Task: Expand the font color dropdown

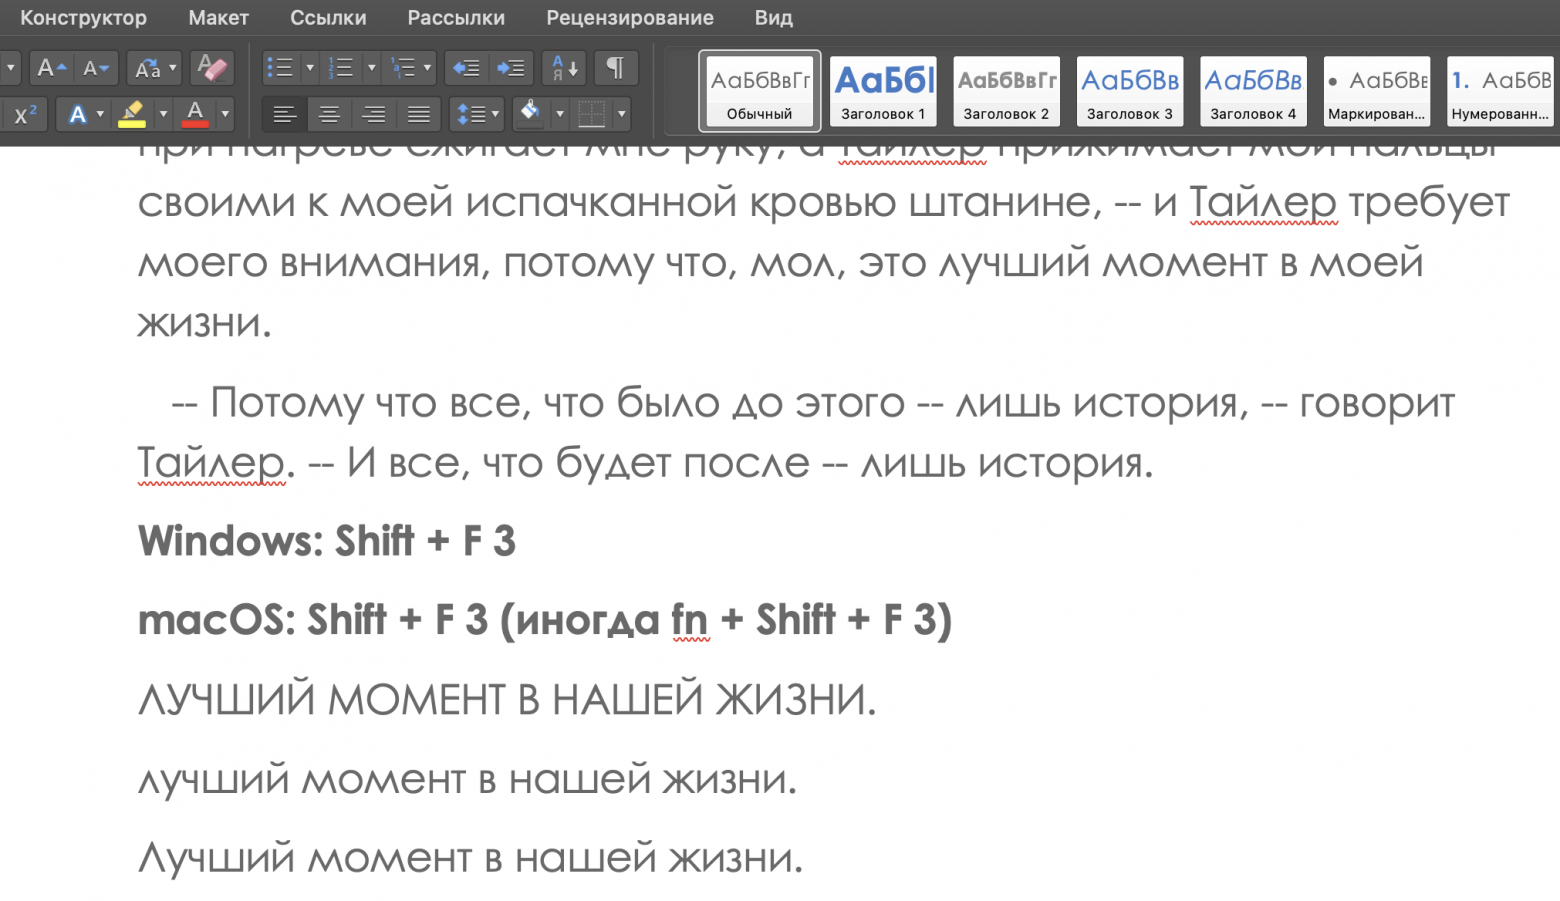Action: point(226,114)
